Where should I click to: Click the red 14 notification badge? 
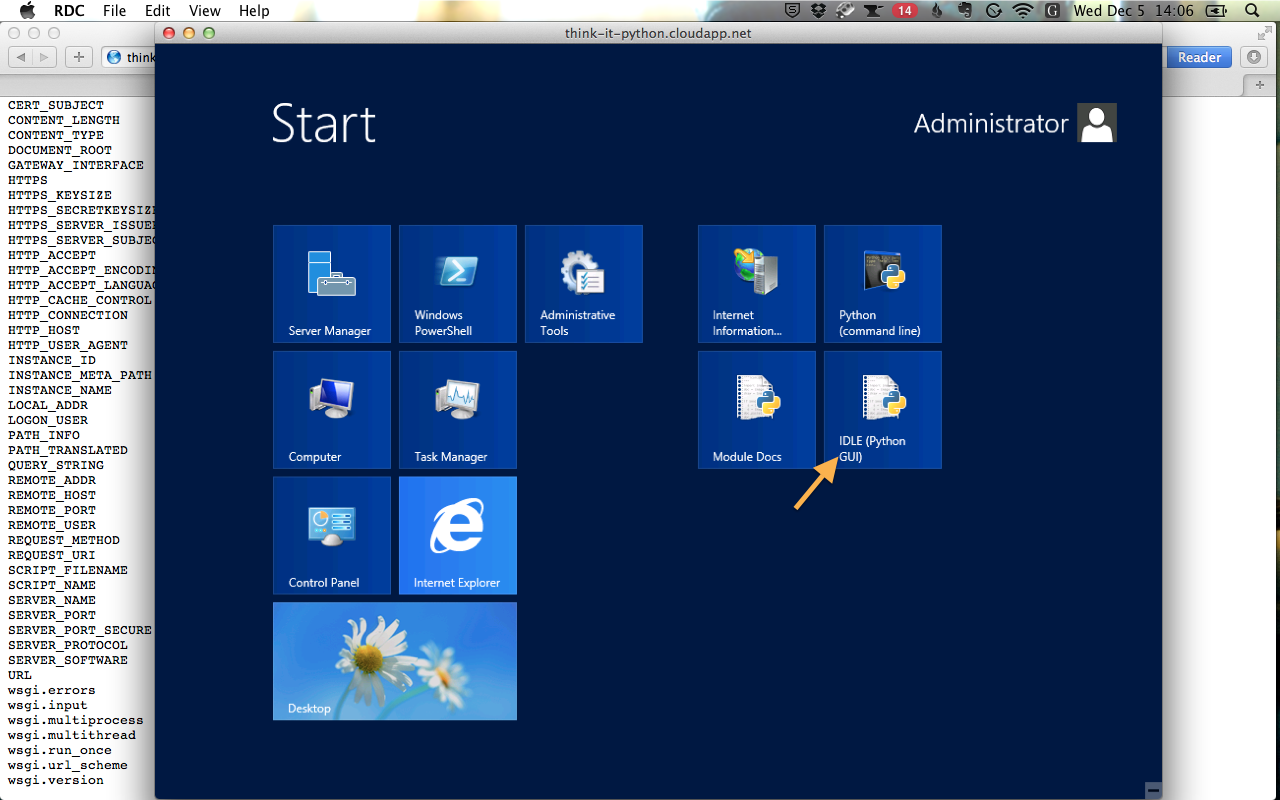(x=904, y=11)
